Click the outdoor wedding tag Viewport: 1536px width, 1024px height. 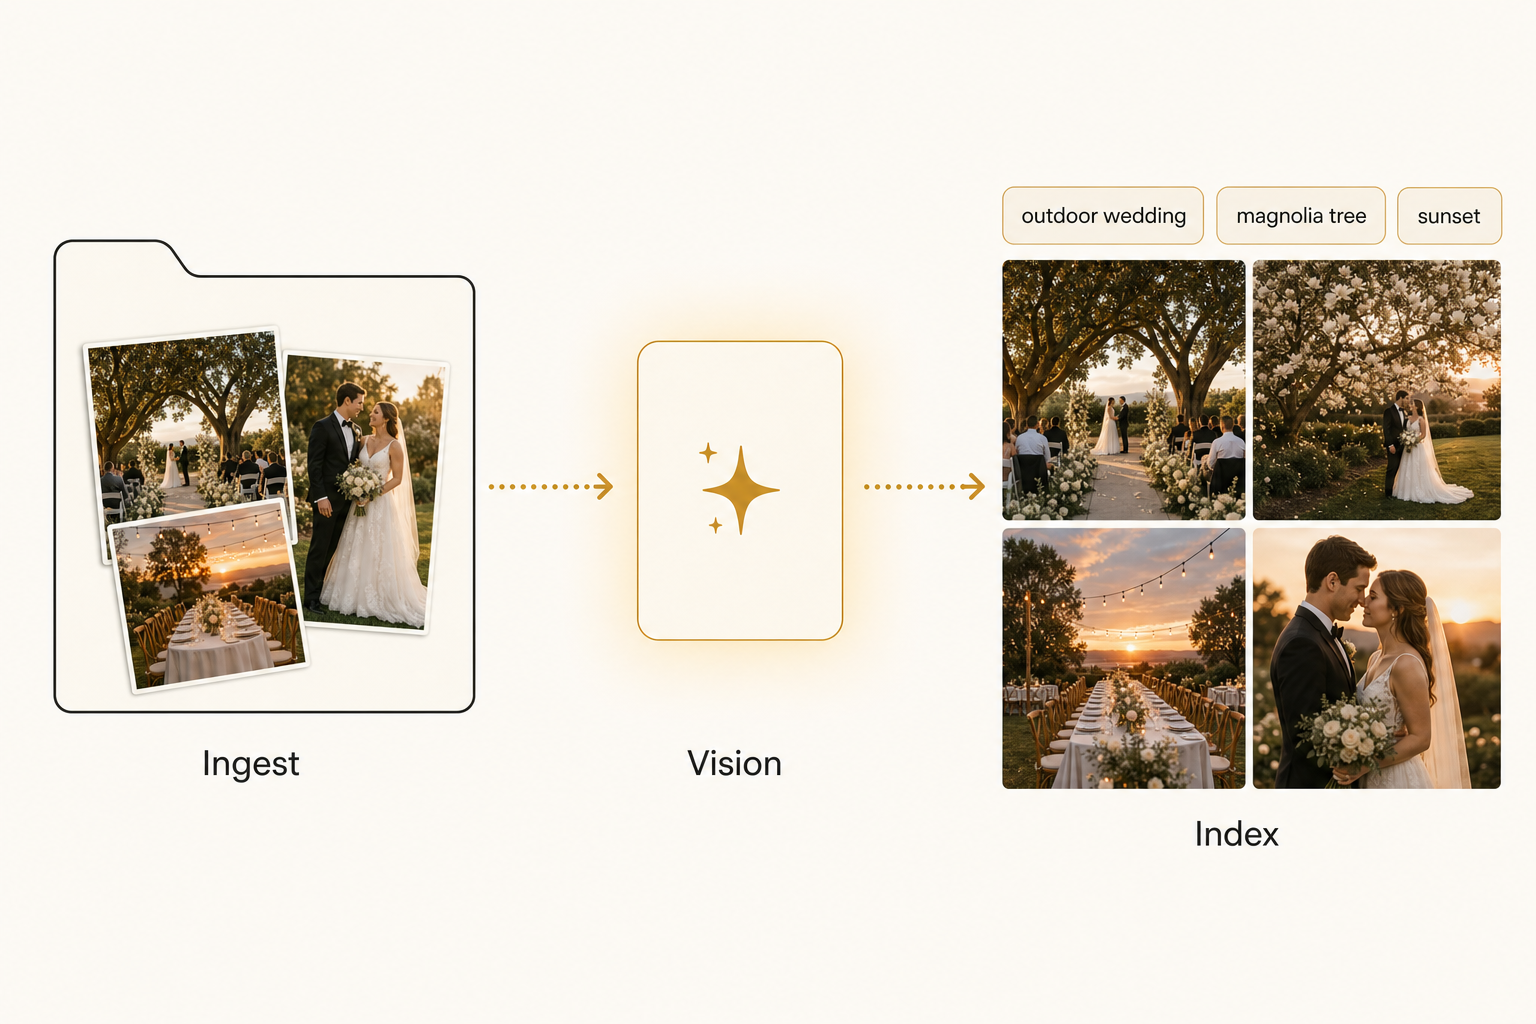point(1103,216)
